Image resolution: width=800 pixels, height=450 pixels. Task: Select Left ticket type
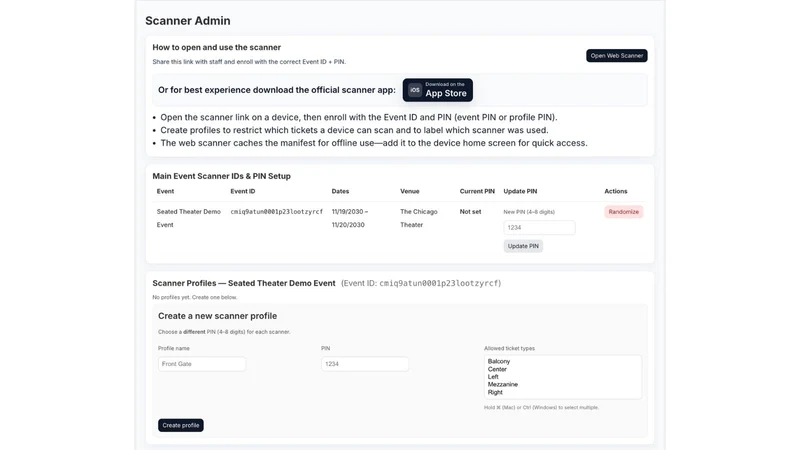[x=493, y=377]
